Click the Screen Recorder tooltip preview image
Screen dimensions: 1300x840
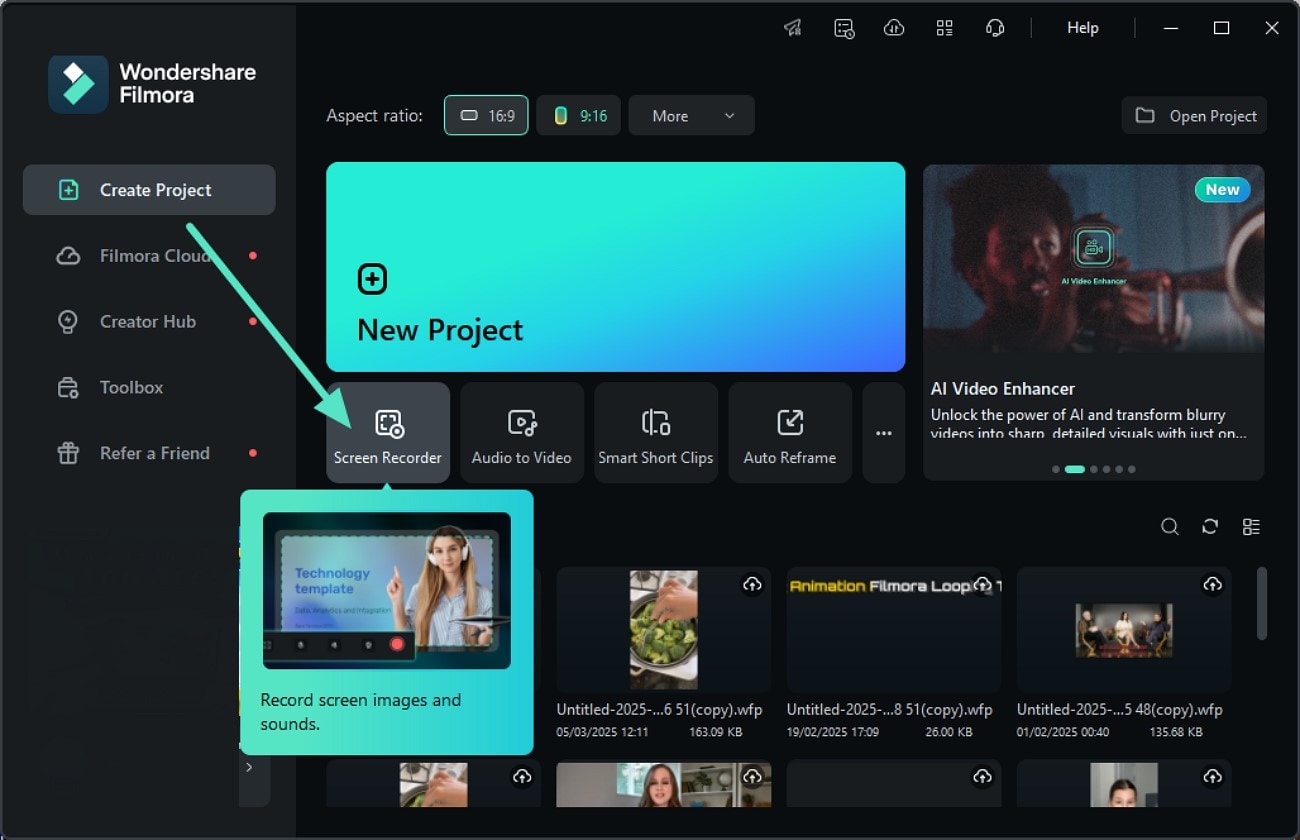pos(387,590)
